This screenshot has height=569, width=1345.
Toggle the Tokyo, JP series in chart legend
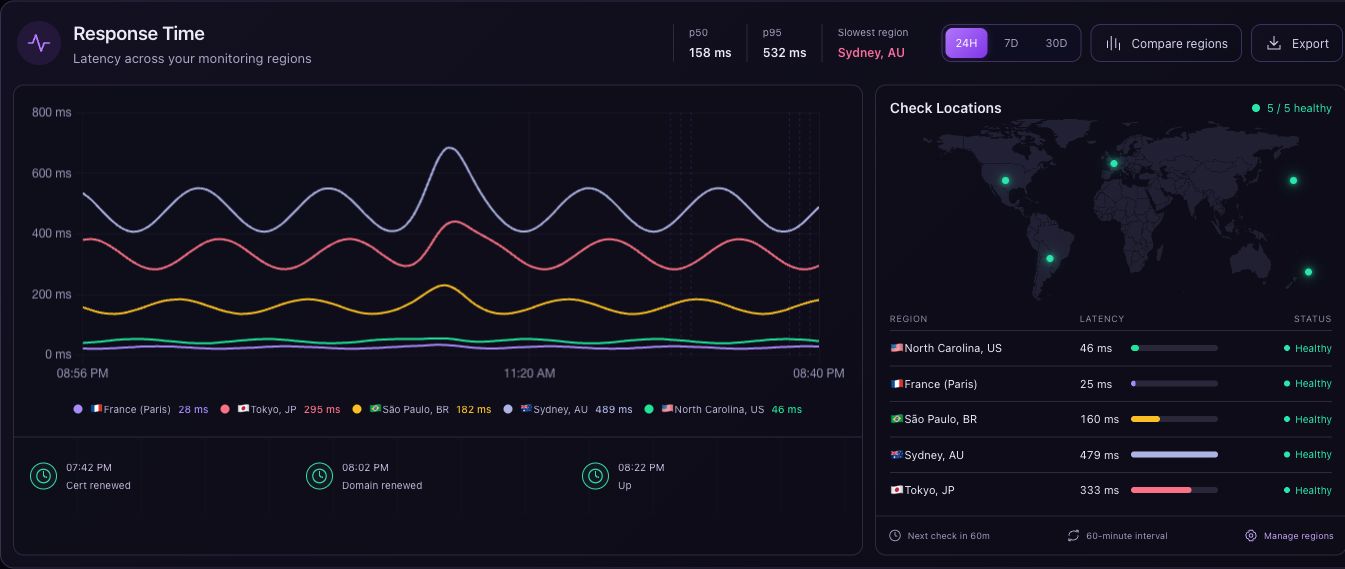pos(280,409)
